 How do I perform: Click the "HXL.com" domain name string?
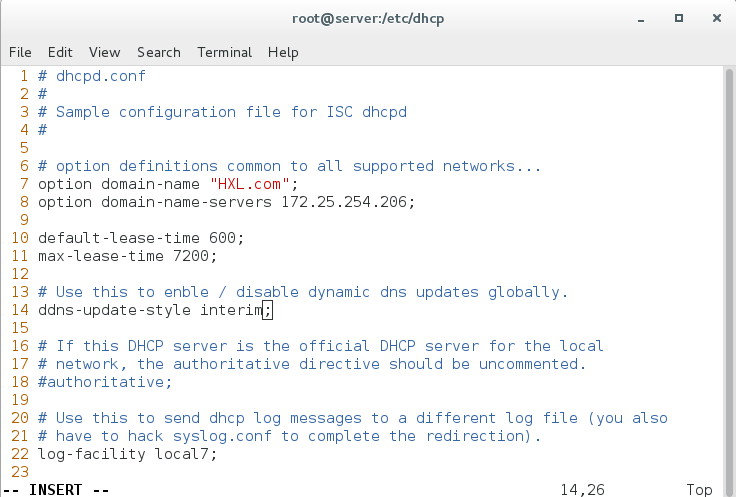[x=249, y=184]
